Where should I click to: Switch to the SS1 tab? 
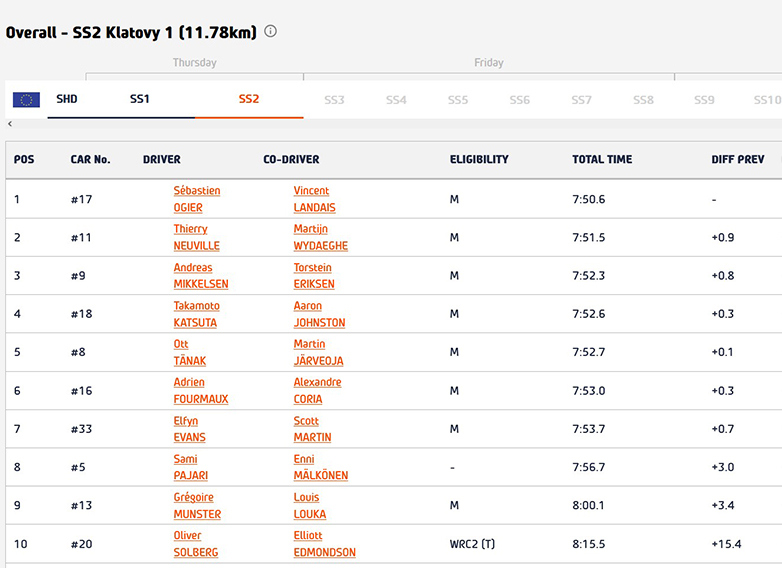click(140, 100)
